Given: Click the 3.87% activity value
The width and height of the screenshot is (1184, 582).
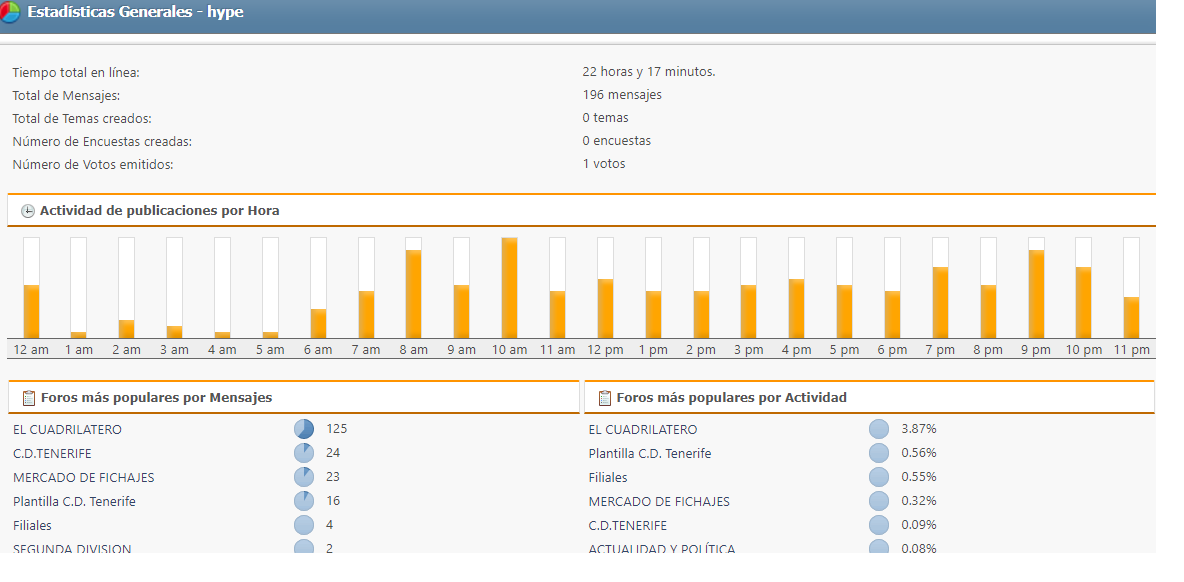Looking at the screenshot, I should click(919, 429).
